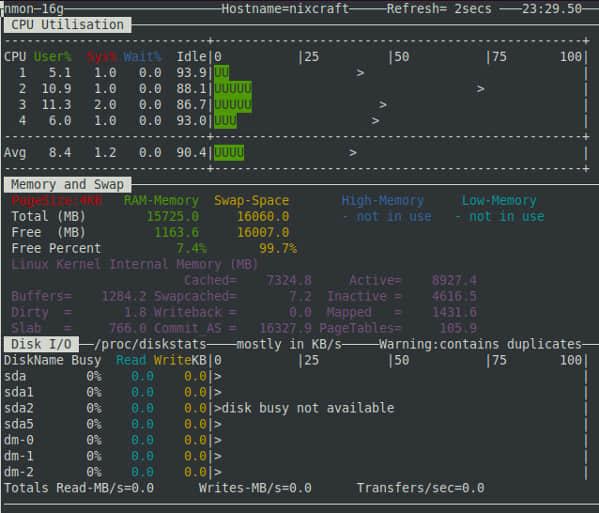Click swap free value 16007.0
Viewport: 599px width, 513px height.
tap(263, 233)
